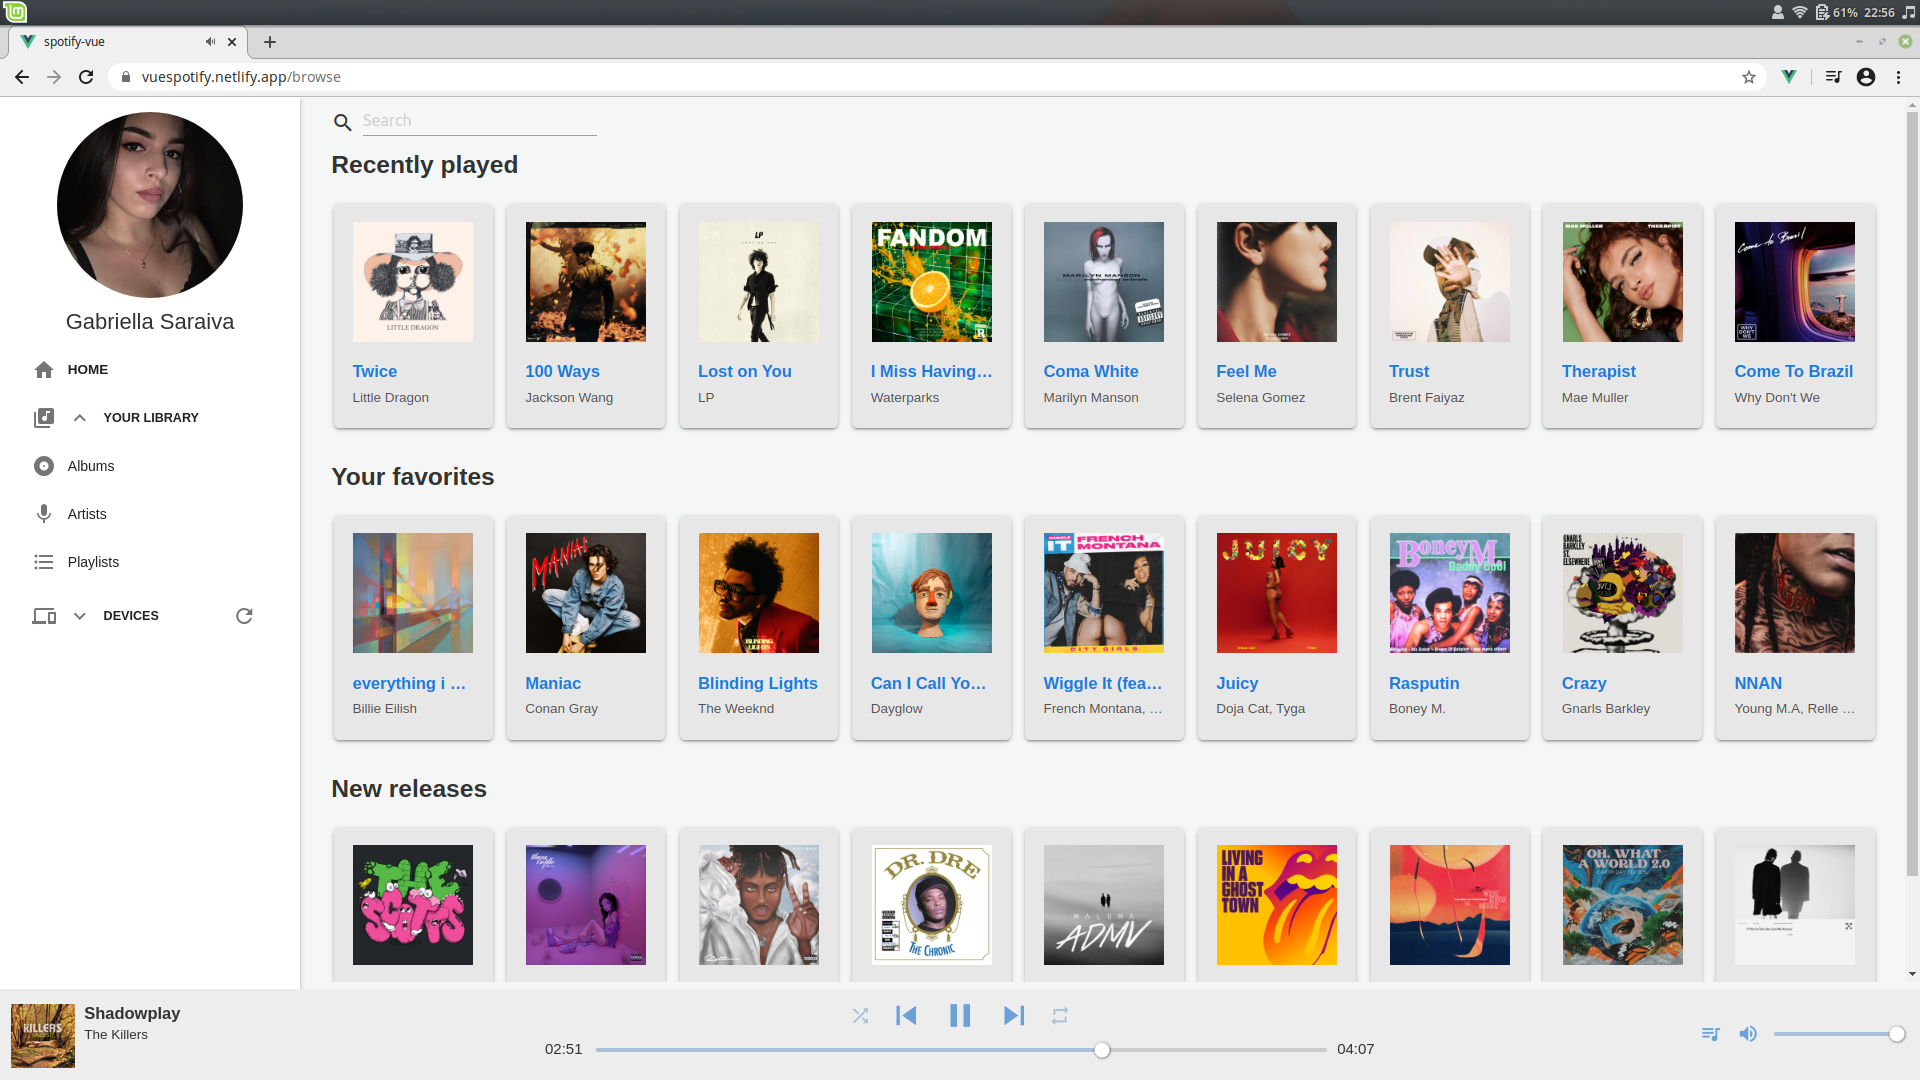Click the Juicy album artwork
Screen dimensions: 1920x1080
pos(1276,593)
